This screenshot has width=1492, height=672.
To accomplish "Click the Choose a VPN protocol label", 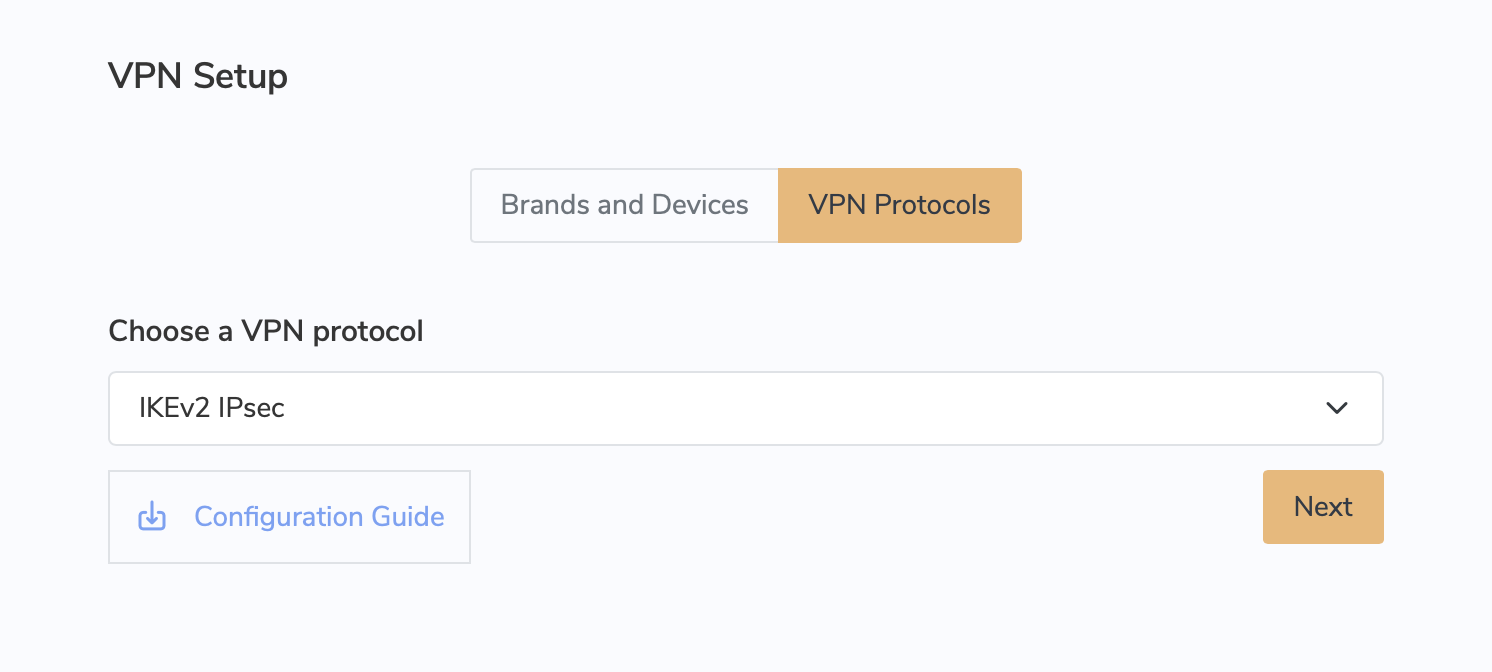I will 266,331.
